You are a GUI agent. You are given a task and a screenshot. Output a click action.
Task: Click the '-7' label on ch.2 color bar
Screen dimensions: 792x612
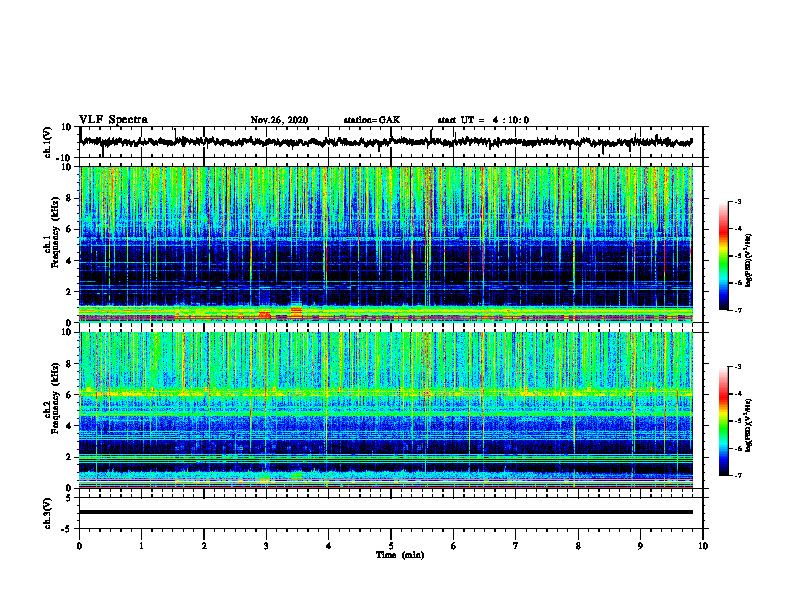(x=738, y=476)
